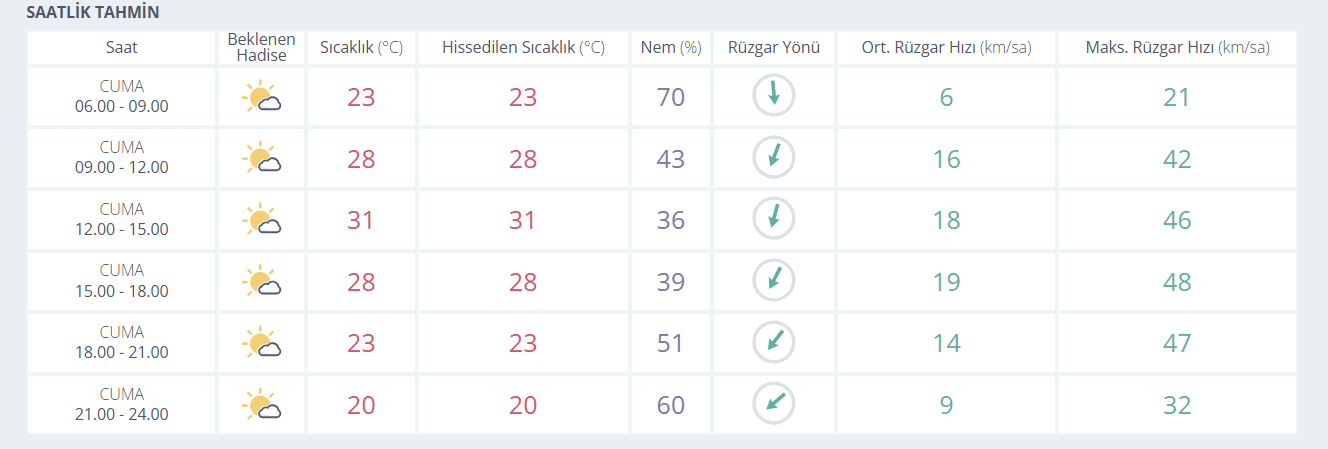1328x449 pixels.
Task: Click the SAATLİK TAHMİN heading
Action: click(x=93, y=13)
